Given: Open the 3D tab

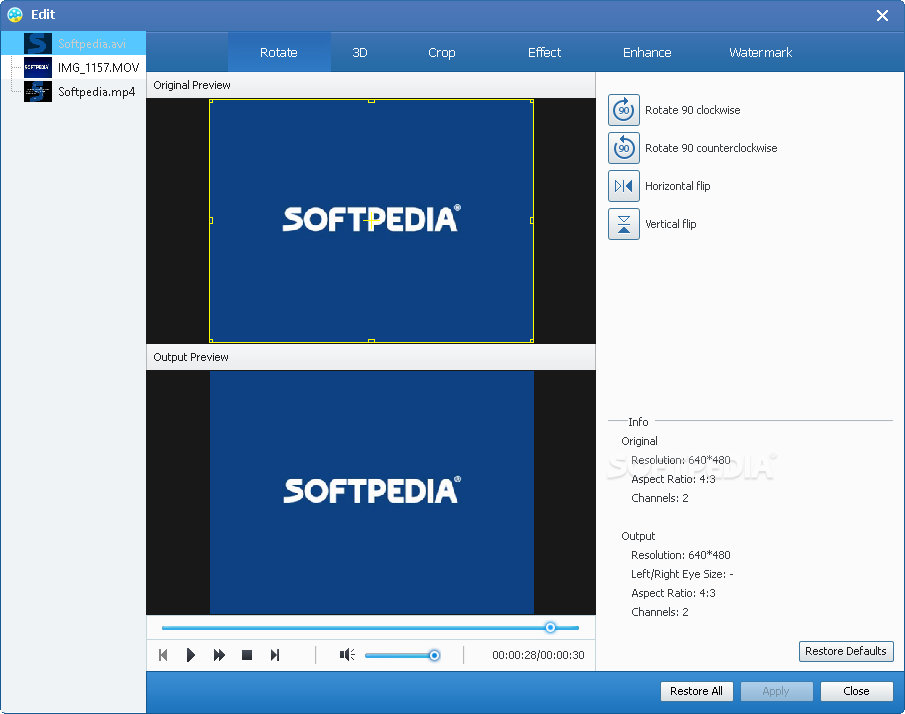Looking at the screenshot, I should coord(360,53).
